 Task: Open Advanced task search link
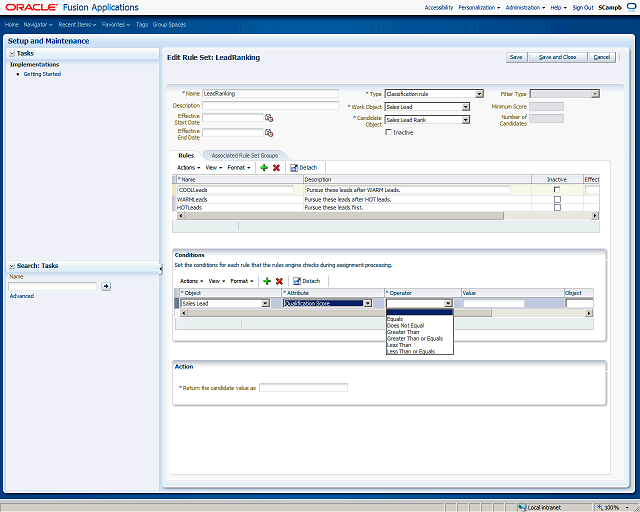click(22, 296)
